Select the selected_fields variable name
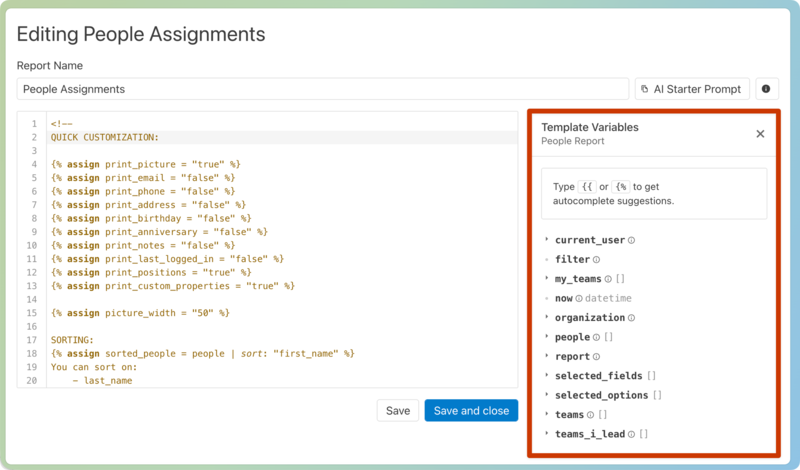This screenshot has width=800, height=470. coord(598,376)
